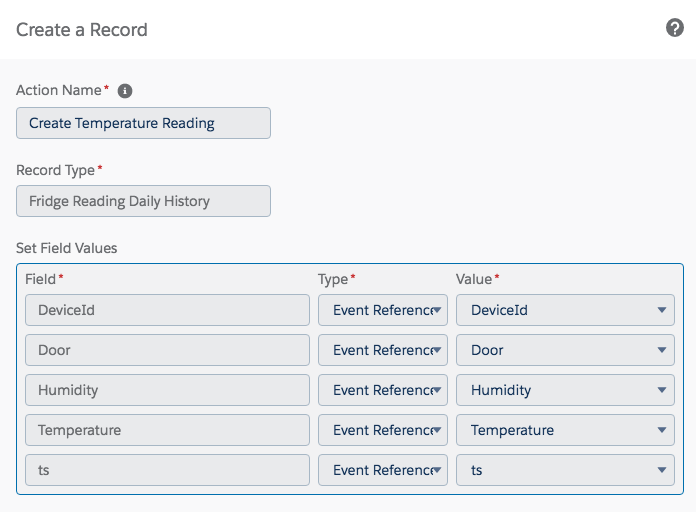Click the Set Field Values label
Screen dimensions: 696x512
67,248
